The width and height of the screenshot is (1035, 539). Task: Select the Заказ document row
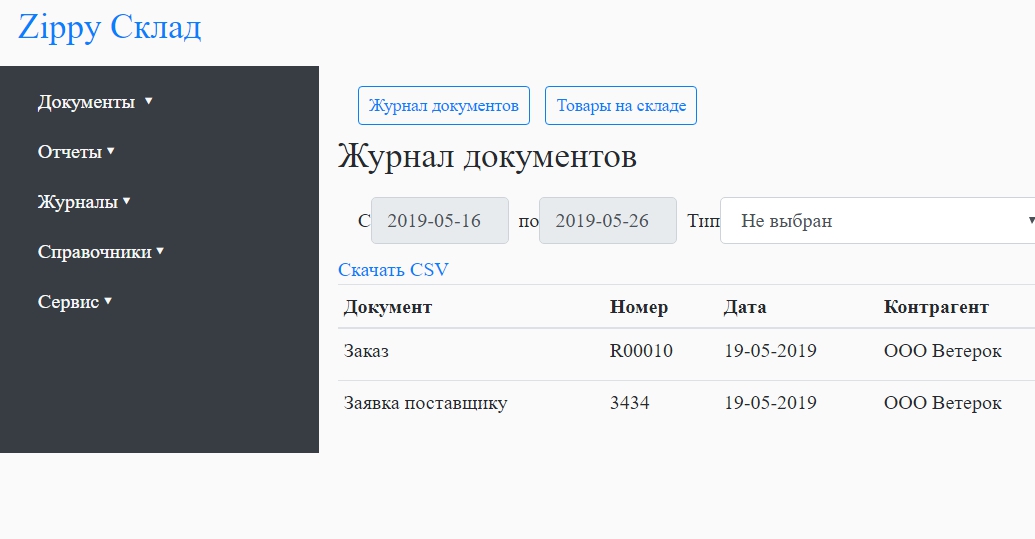pyautogui.click(x=366, y=352)
